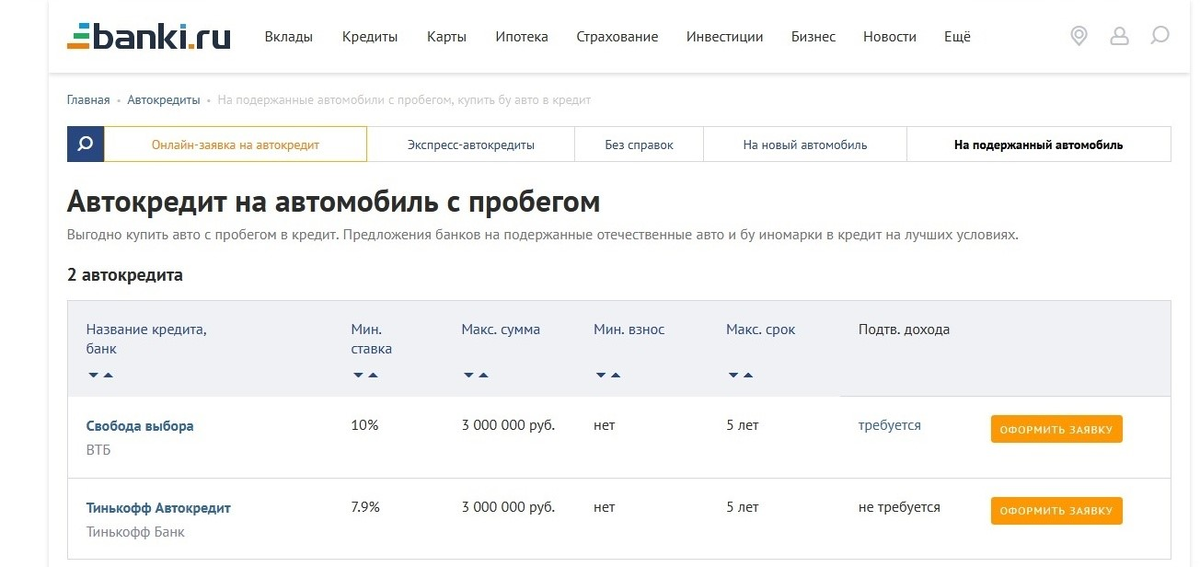
Task: Click 3 000 000 руб. in ВТБ row
Action: 508,425
